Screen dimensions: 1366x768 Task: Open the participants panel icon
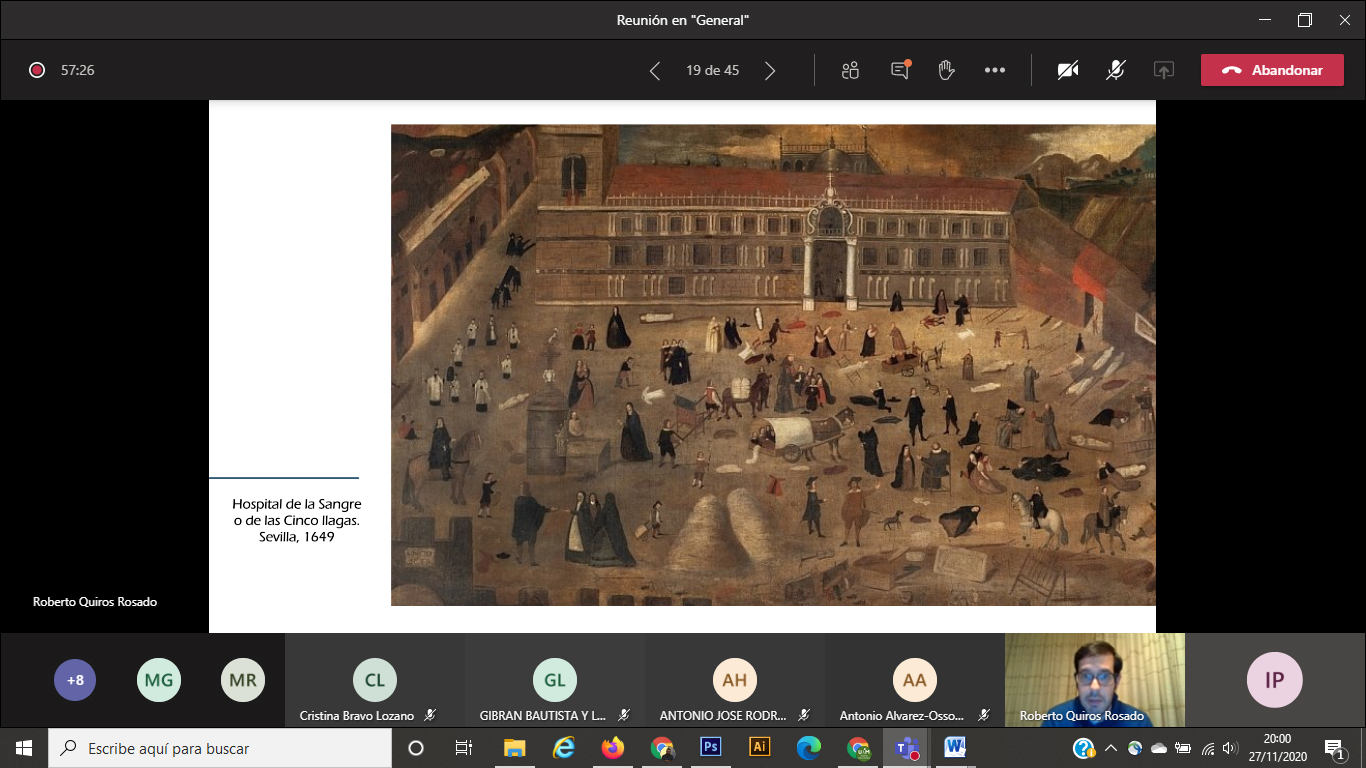[x=850, y=70]
